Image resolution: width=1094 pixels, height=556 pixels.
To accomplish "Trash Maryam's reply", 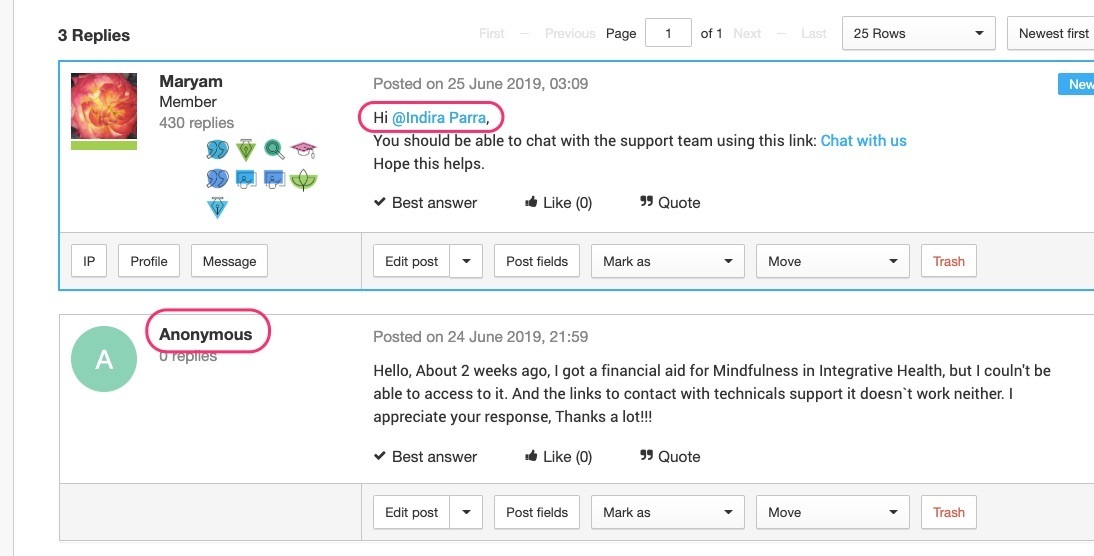I will (x=949, y=261).
